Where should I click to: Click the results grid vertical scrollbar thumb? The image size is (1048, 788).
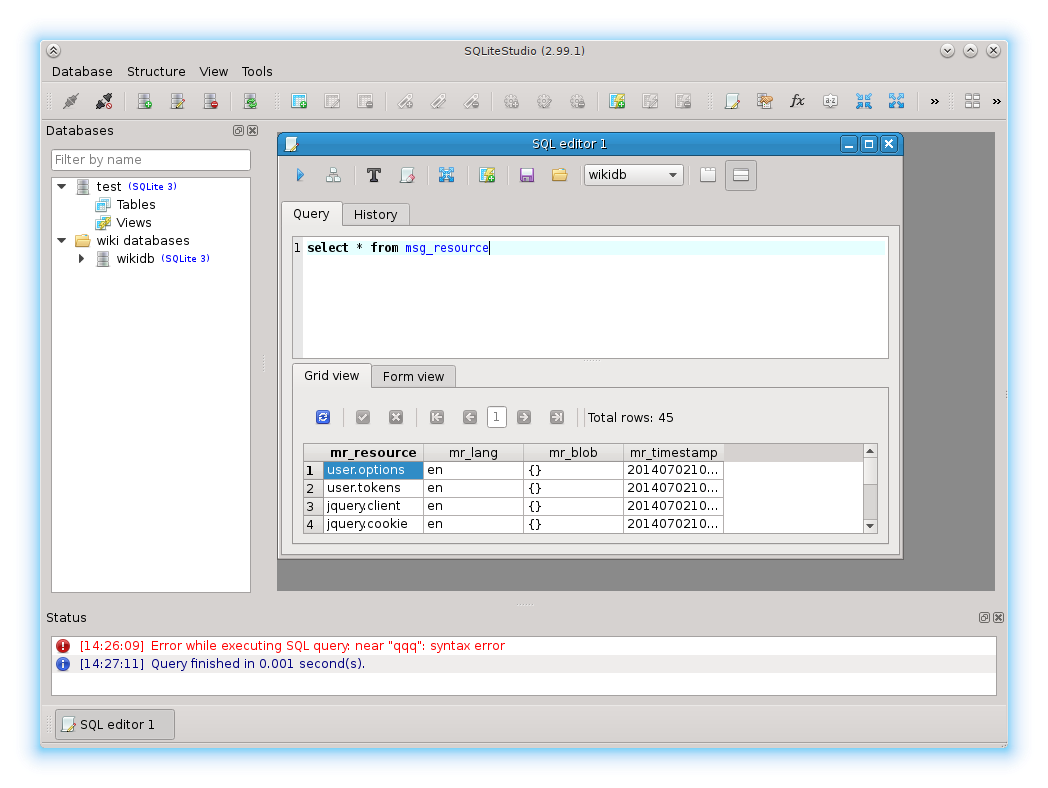[870, 471]
